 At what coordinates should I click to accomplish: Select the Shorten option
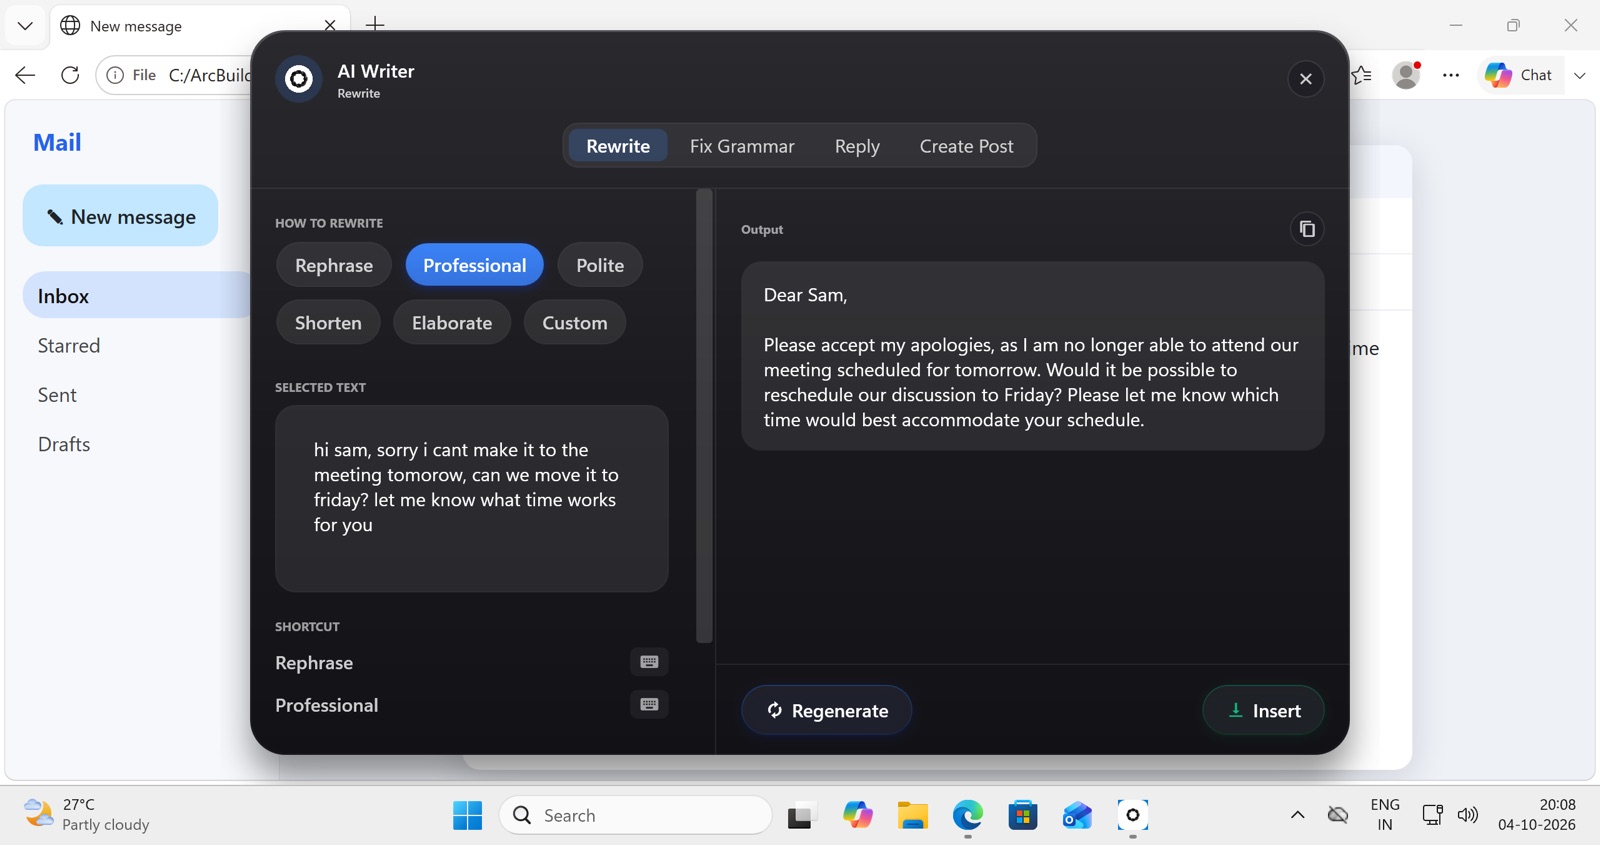(x=328, y=323)
